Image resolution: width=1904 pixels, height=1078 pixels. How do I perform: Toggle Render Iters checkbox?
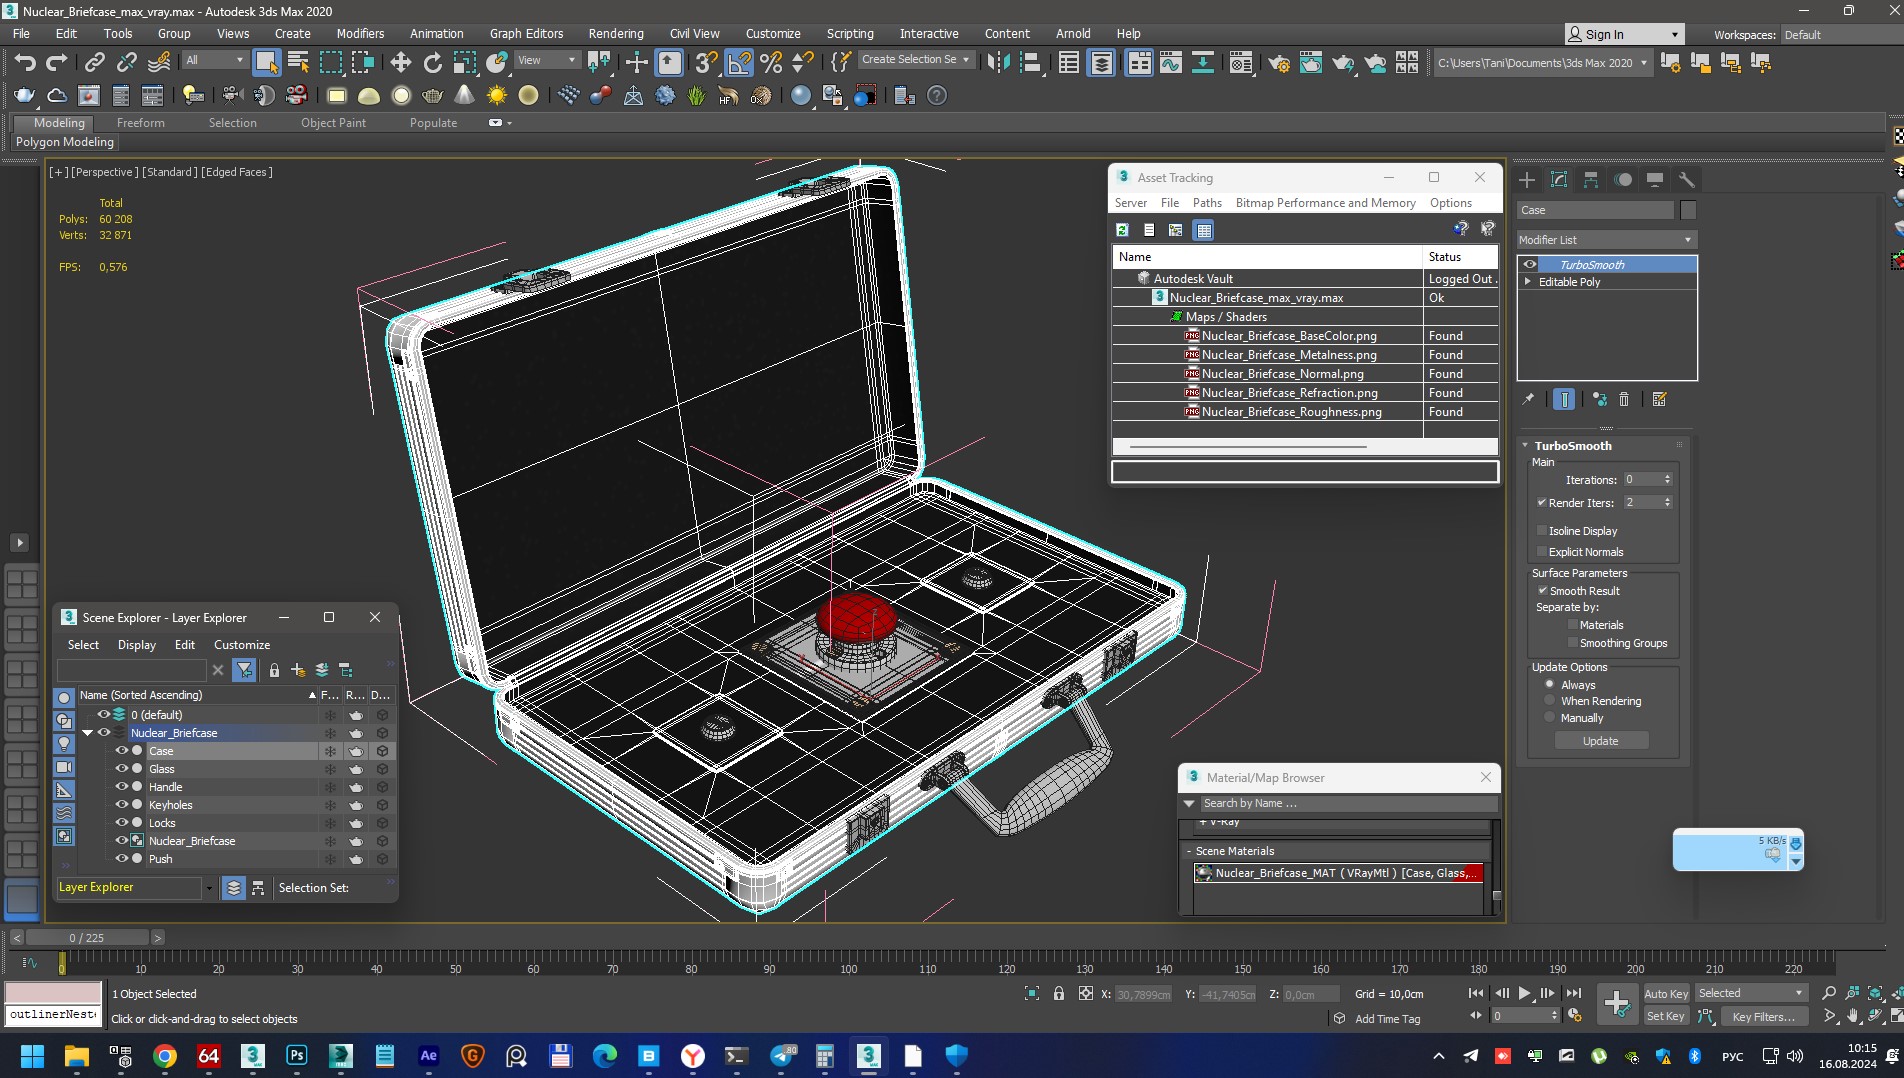point(1541,502)
